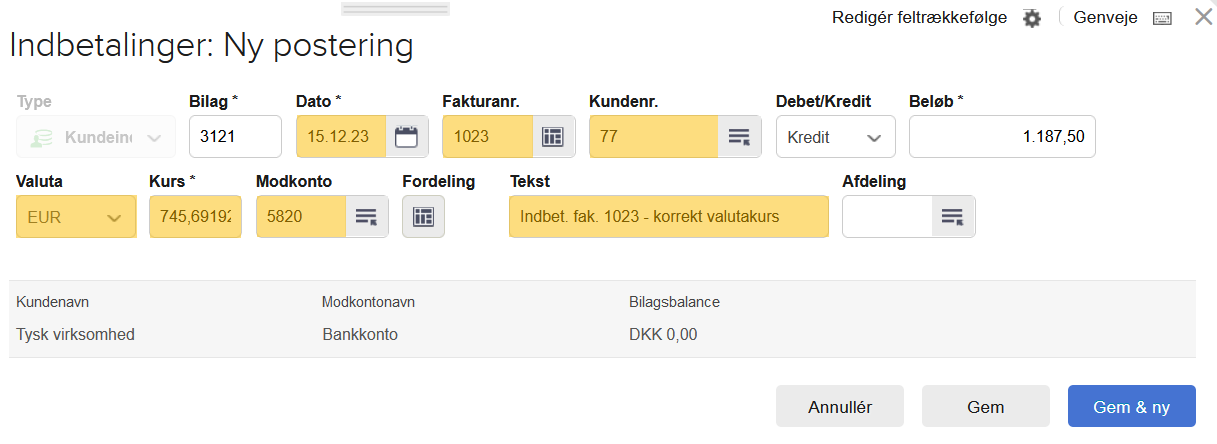
Task: Click the gear icon for field order
Action: [x=1032, y=18]
